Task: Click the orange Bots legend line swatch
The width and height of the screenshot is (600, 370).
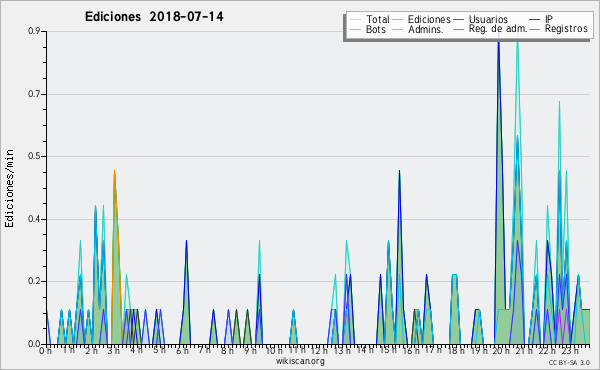Action: pyautogui.click(x=355, y=29)
